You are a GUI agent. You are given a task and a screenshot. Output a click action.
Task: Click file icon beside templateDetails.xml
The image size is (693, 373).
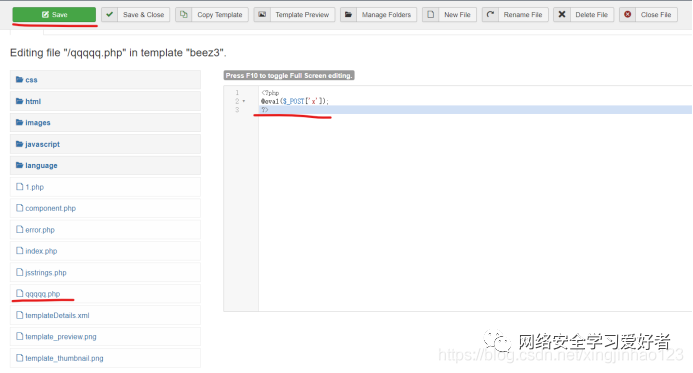point(19,315)
